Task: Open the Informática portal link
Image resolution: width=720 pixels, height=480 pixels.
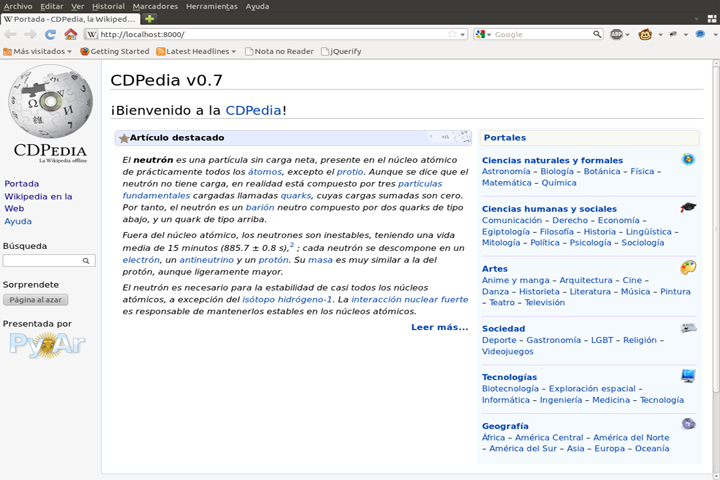Action: pos(506,400)
